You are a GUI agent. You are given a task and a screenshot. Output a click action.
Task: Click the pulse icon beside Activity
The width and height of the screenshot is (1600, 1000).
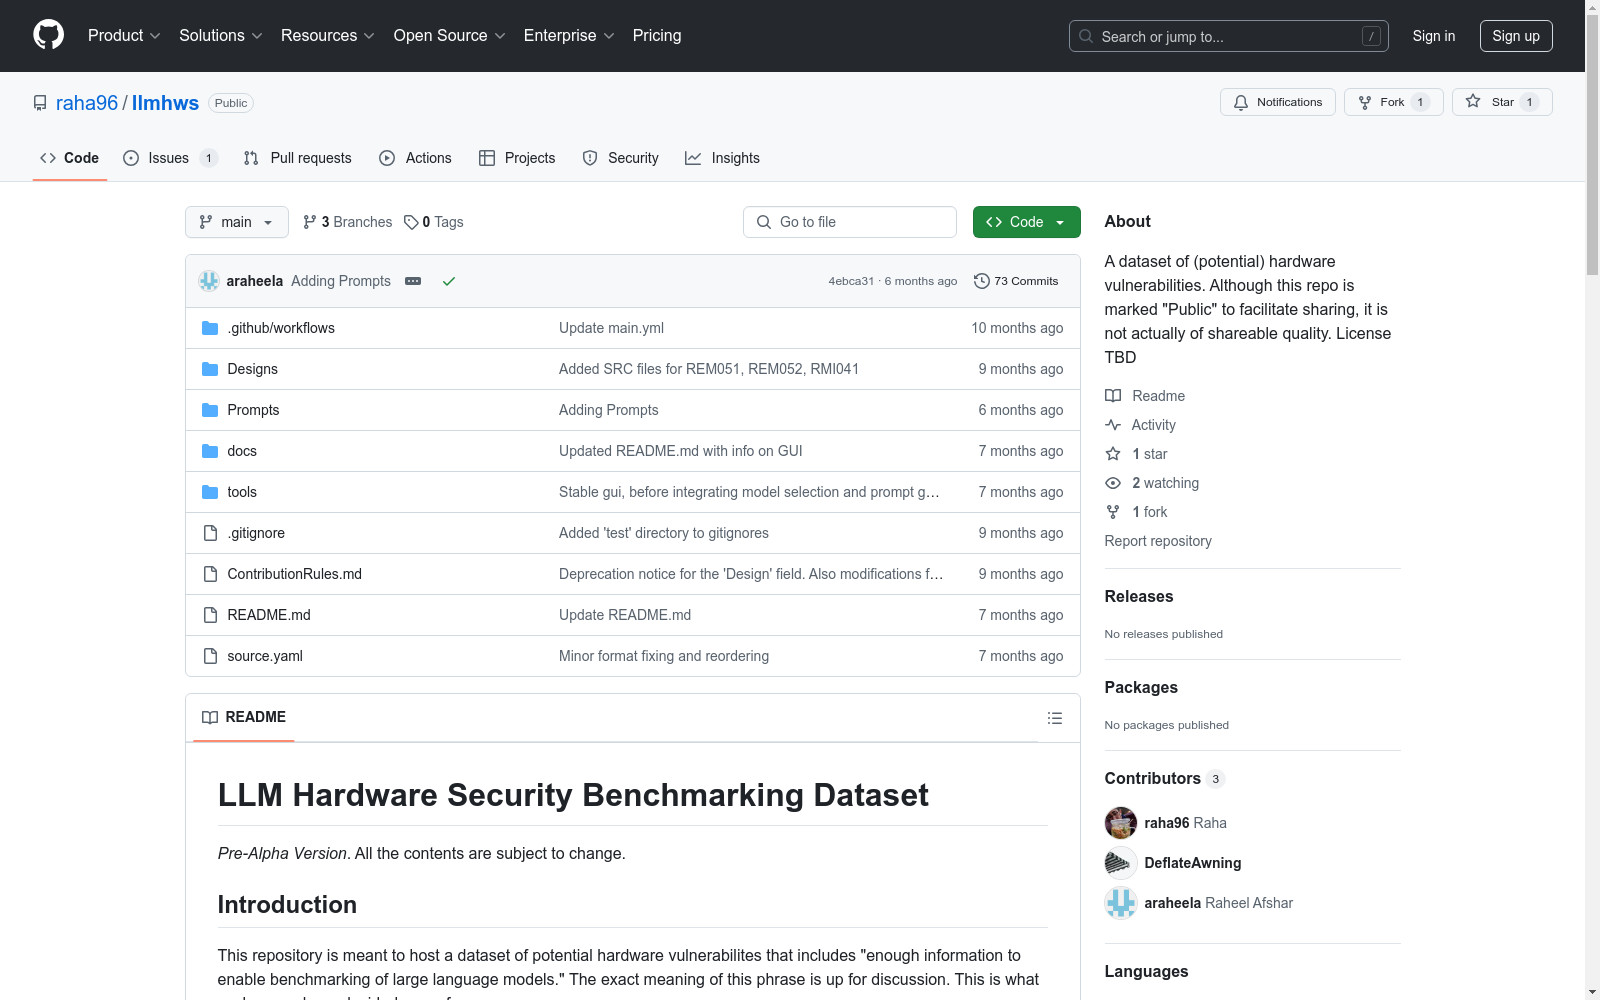[x=1113, y=425]
